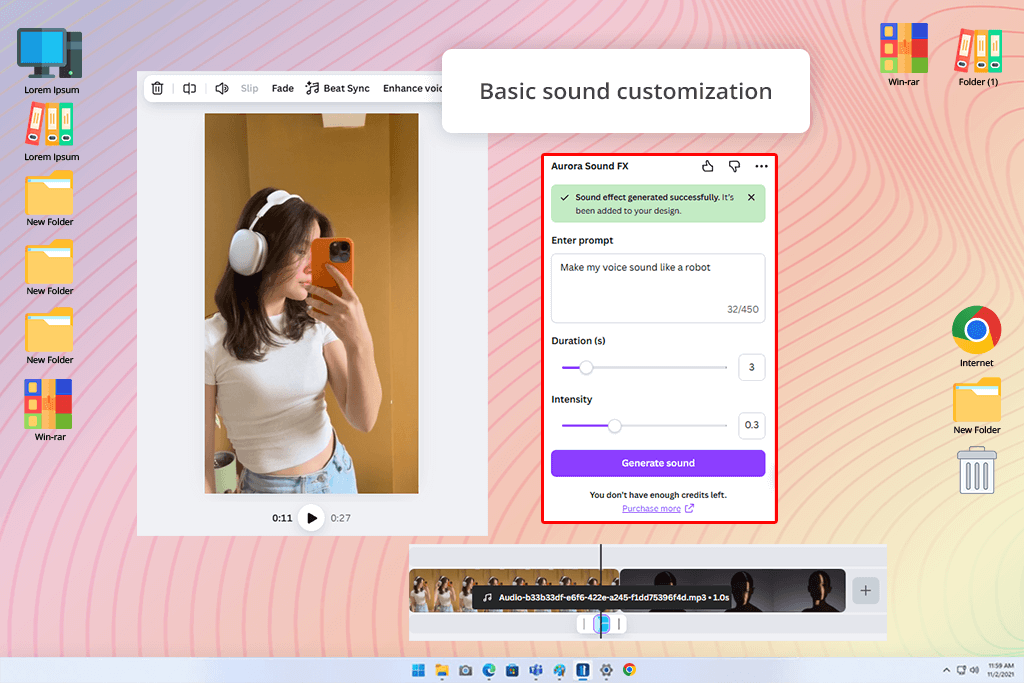
Task: Show hidden system tray icons
Action: (946, 670)
